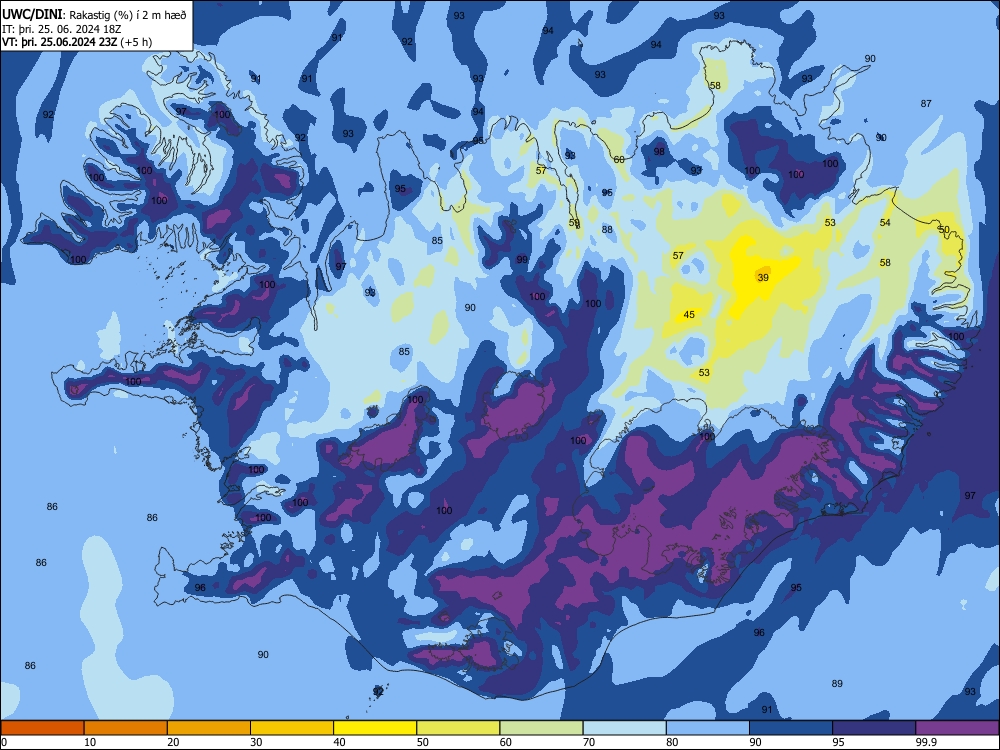Click the 0–10 dark orange legend swatch
Screen dimensions: 1000x750
42,728
